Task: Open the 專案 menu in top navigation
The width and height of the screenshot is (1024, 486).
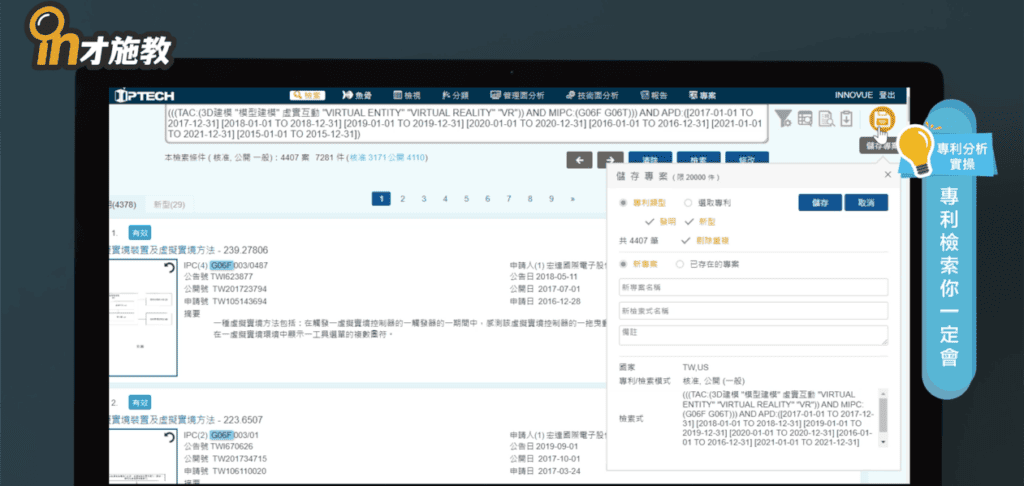Action: (701, 95)
